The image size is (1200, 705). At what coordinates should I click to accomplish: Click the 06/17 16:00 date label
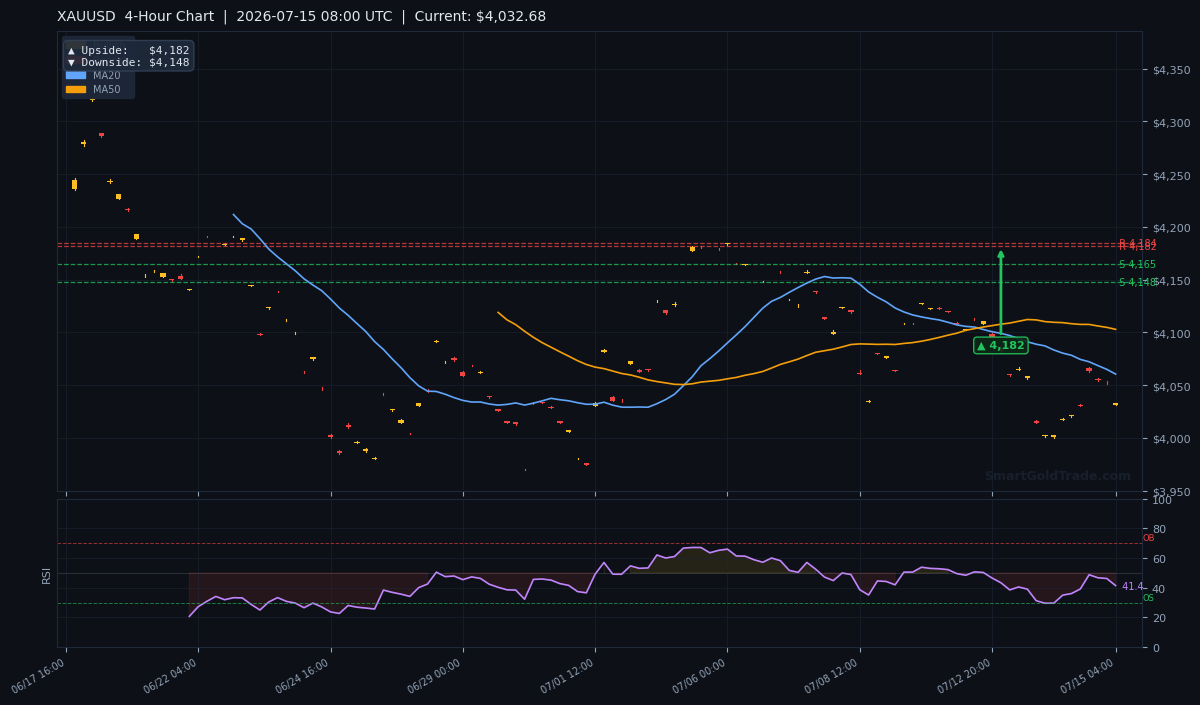(39, 676)
